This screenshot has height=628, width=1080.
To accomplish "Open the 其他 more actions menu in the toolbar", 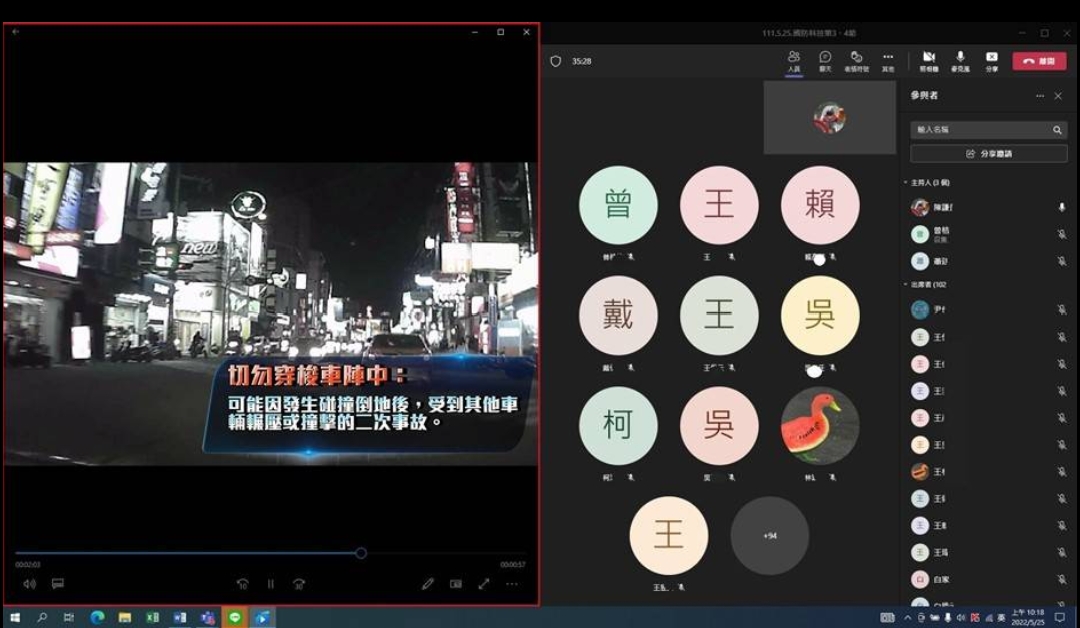I will click(x=887, y=60).
